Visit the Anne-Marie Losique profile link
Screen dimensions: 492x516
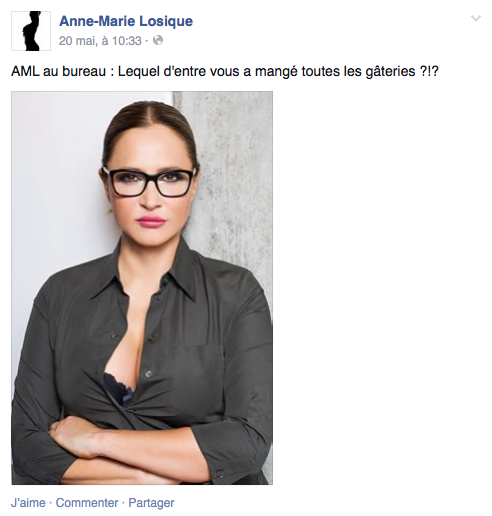point(126,21)
